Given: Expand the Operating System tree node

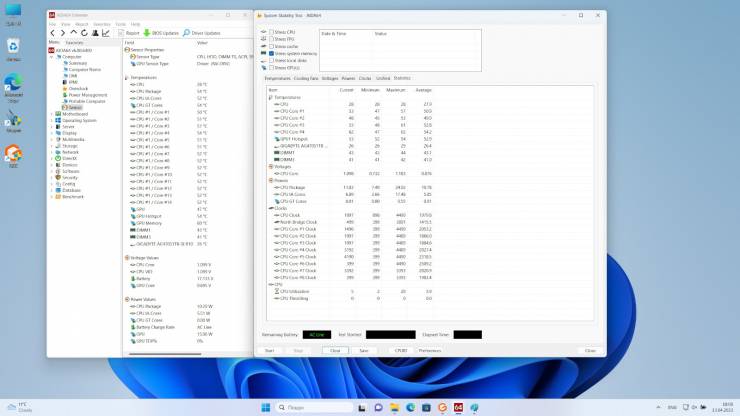Looking at the screenshot, I should (52, 120).
